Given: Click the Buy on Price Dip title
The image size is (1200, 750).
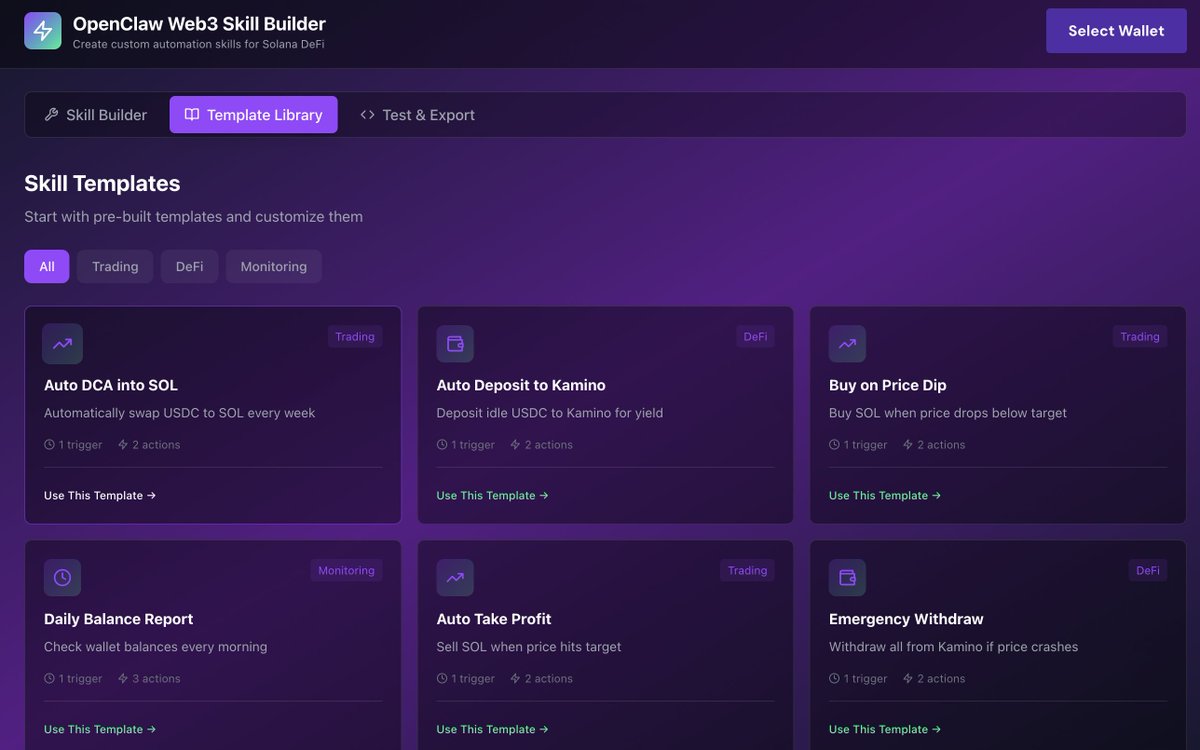Looking at the screenshot, I should point(888,385).
